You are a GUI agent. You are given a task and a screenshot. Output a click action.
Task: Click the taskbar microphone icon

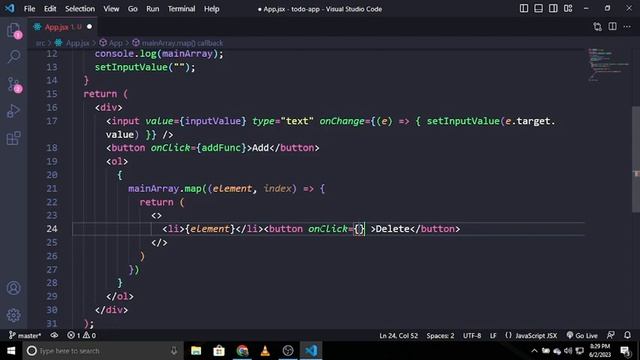coord(174,351)
